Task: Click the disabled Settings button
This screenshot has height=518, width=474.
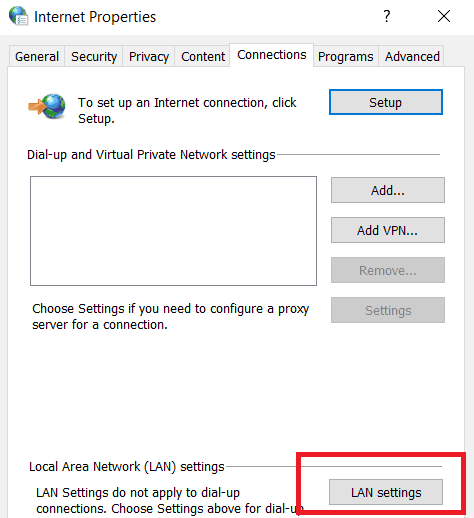Action: click(x=388, y=310)
